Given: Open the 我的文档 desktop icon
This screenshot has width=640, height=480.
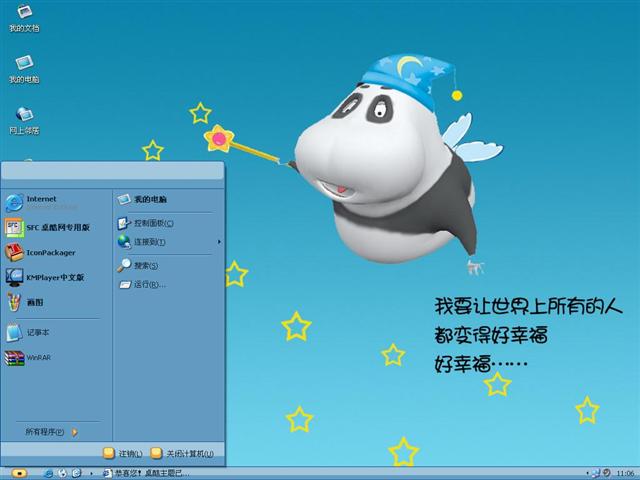Looking at the screenshot, I should [x=24, y=18].
